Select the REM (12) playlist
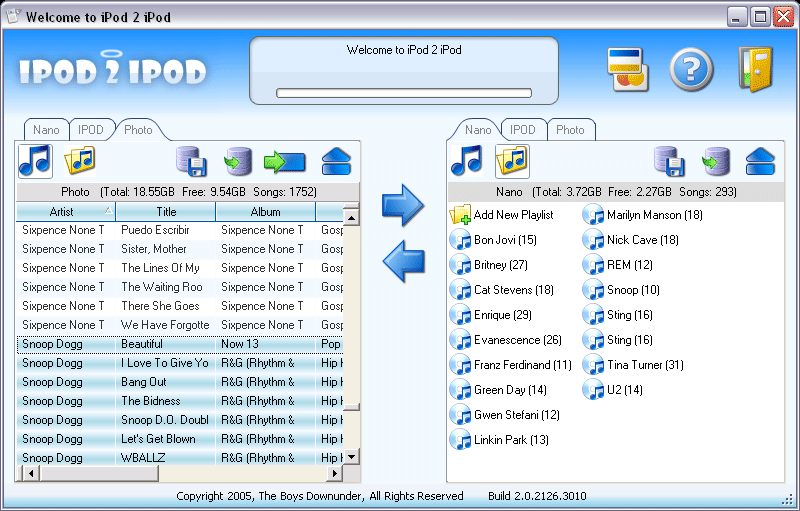Screen dimensions: 800x511 [618, 265]
